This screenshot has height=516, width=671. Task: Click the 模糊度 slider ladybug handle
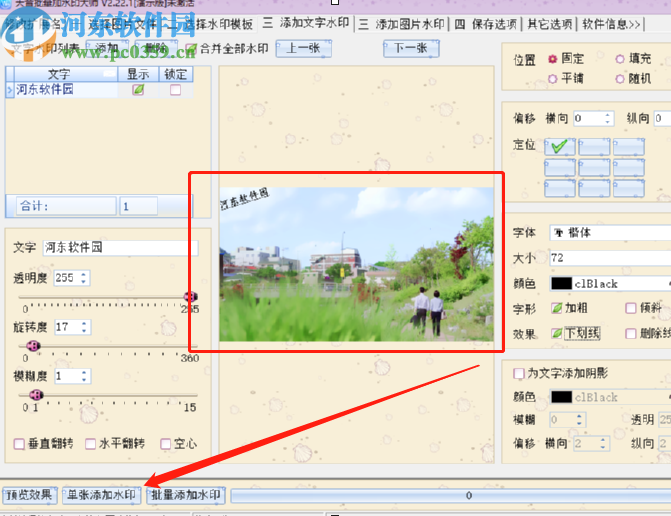pyautogui.click(x=36, y=395)
